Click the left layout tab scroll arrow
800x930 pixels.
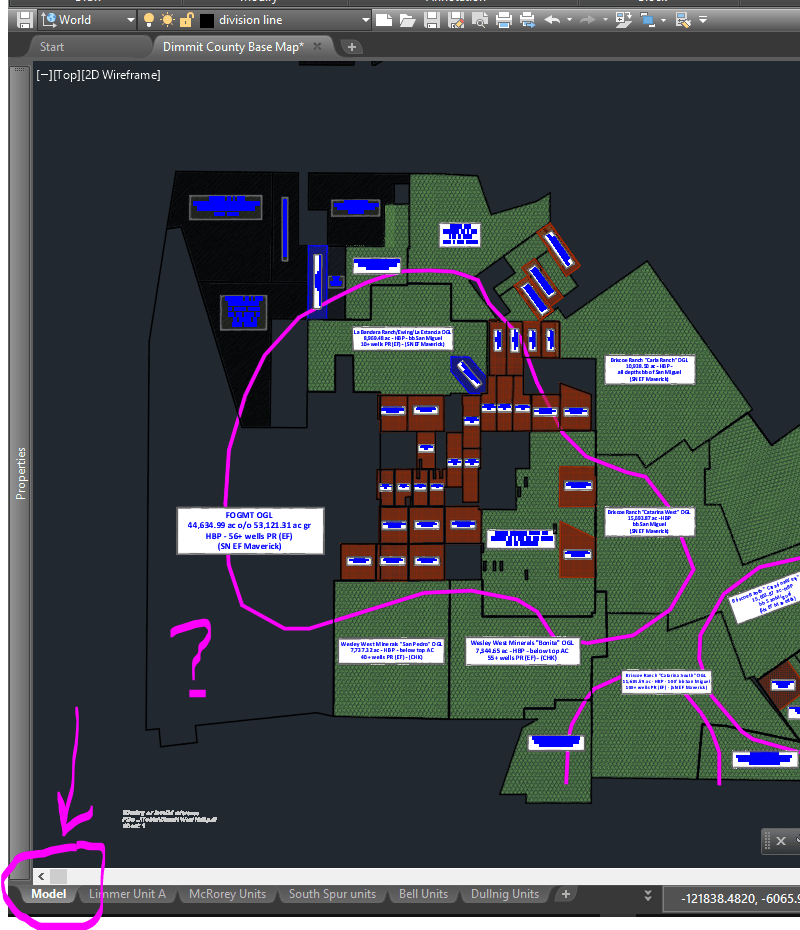tap(40, 876)
